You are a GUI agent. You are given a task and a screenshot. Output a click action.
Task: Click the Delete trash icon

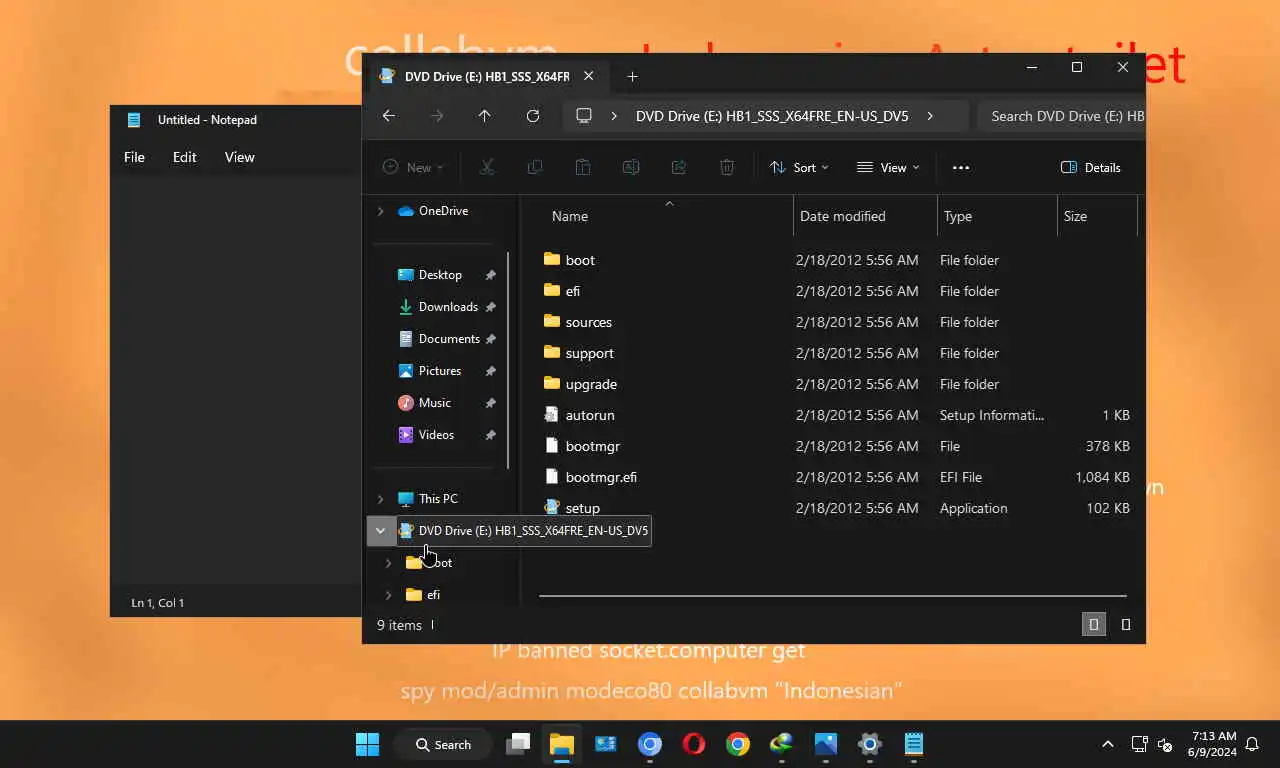727,167
